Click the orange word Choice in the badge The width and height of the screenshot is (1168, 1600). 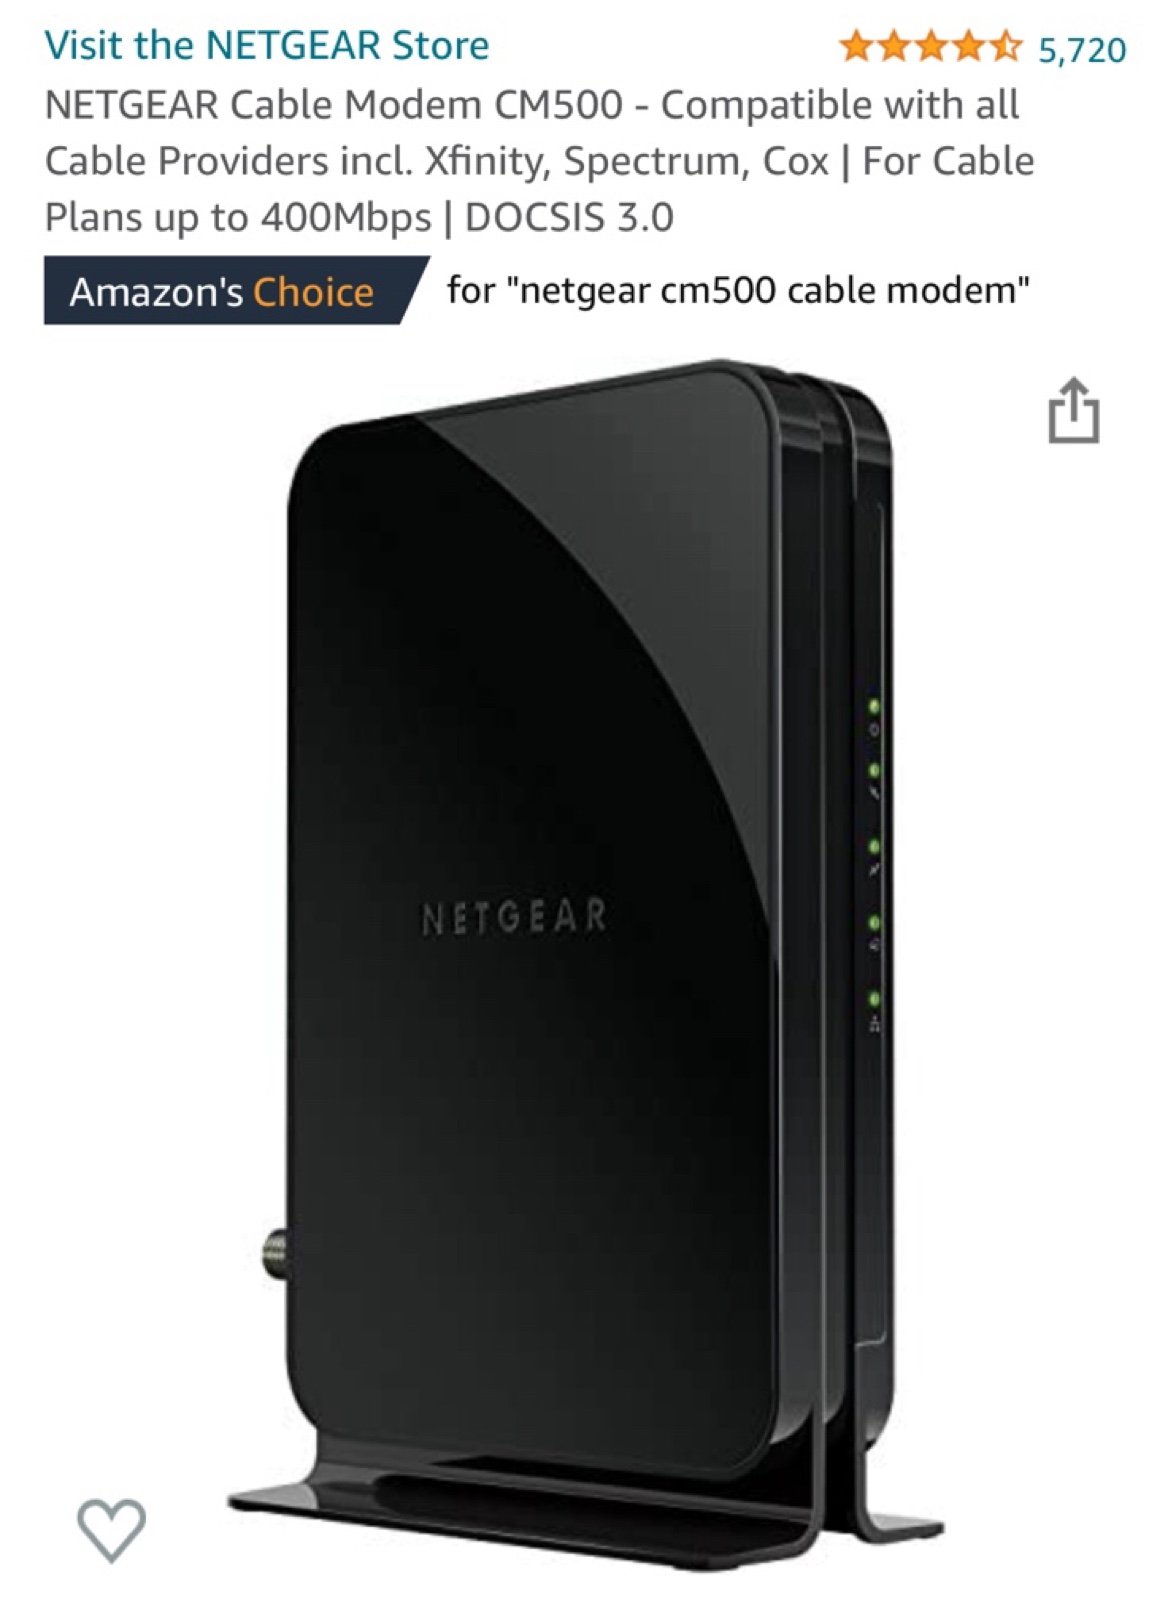(x=313, y=292)
